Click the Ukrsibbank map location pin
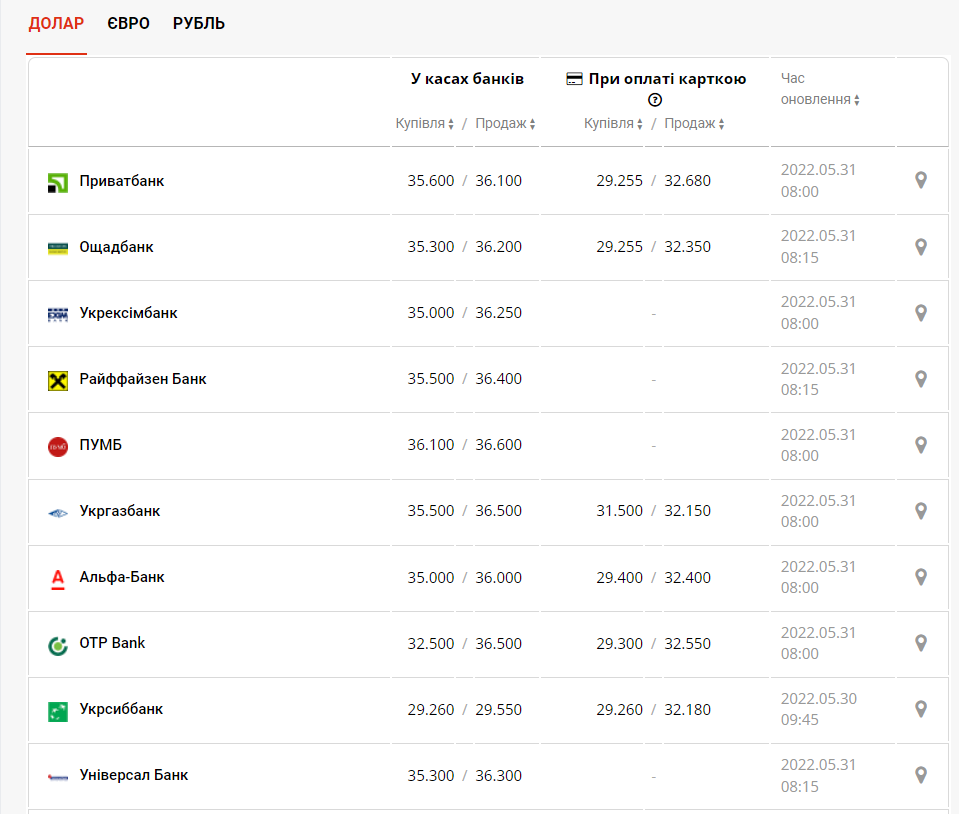 pos(921,709)
